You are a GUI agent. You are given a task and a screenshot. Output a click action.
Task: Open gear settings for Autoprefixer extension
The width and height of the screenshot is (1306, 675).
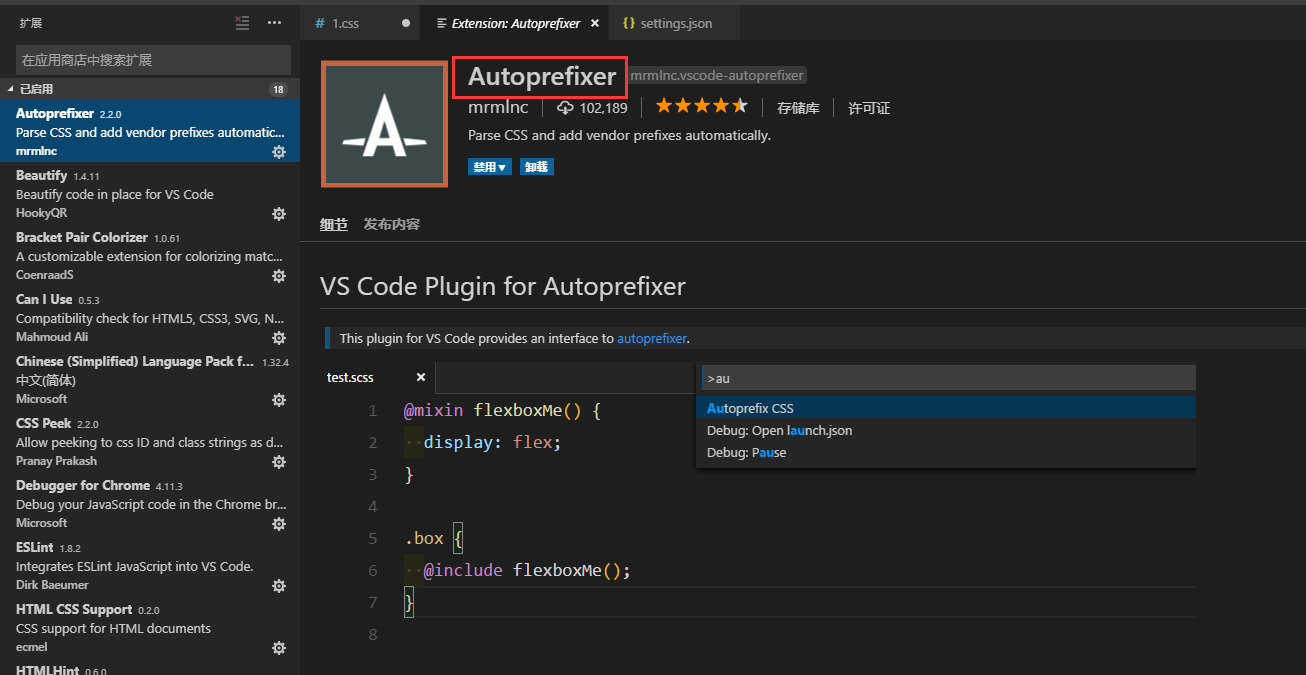point(279,152)
